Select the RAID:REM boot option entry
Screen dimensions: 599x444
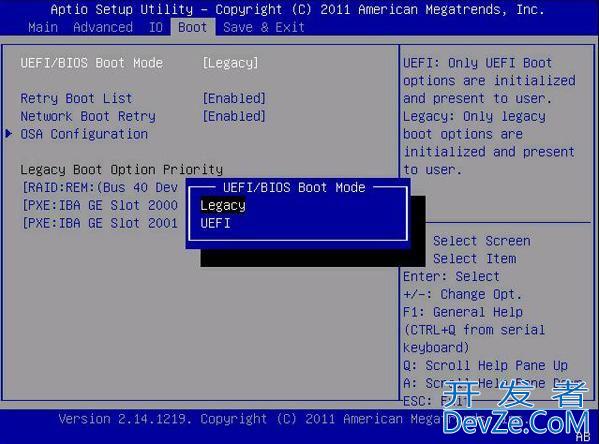100,188
